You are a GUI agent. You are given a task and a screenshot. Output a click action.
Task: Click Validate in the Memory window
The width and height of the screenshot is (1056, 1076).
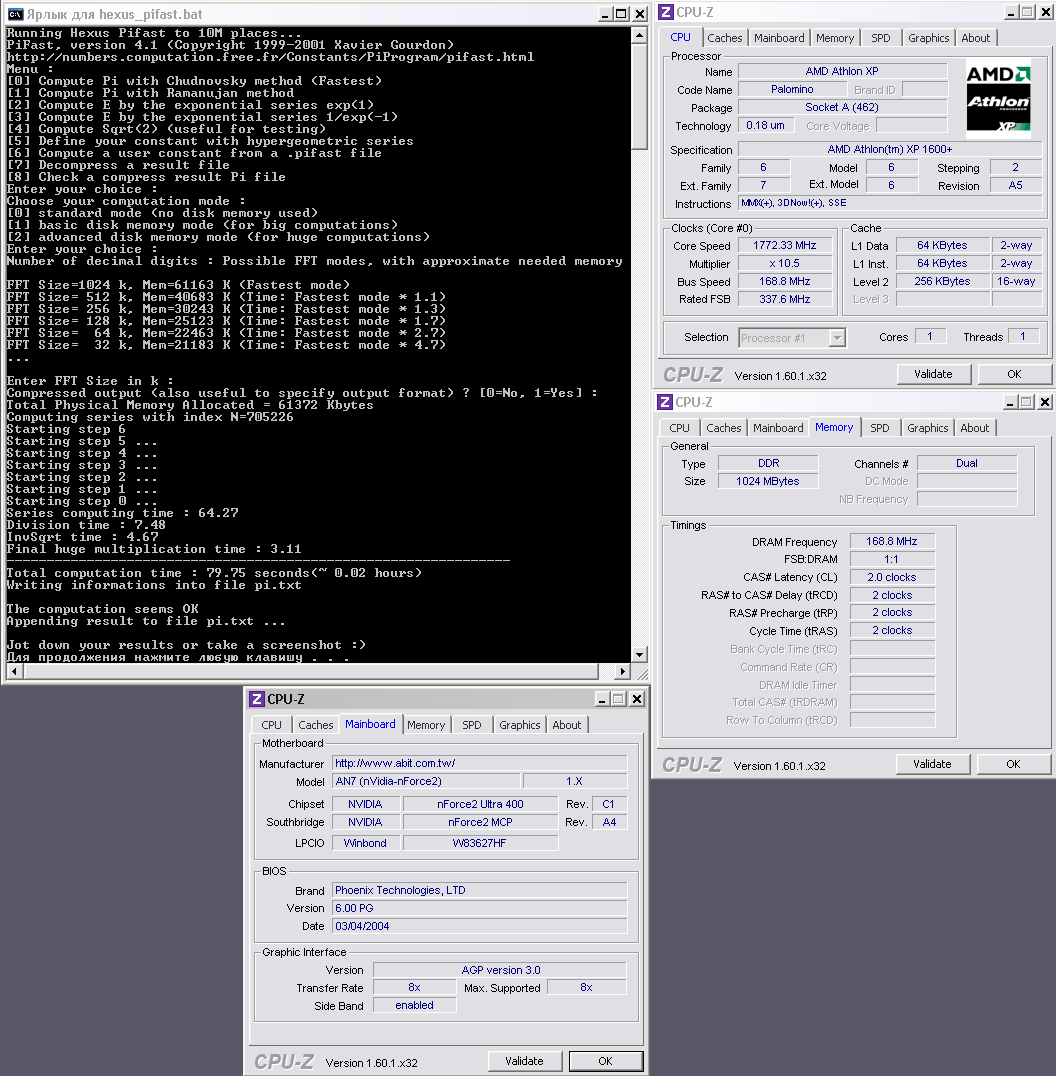(x=932, y=764)
